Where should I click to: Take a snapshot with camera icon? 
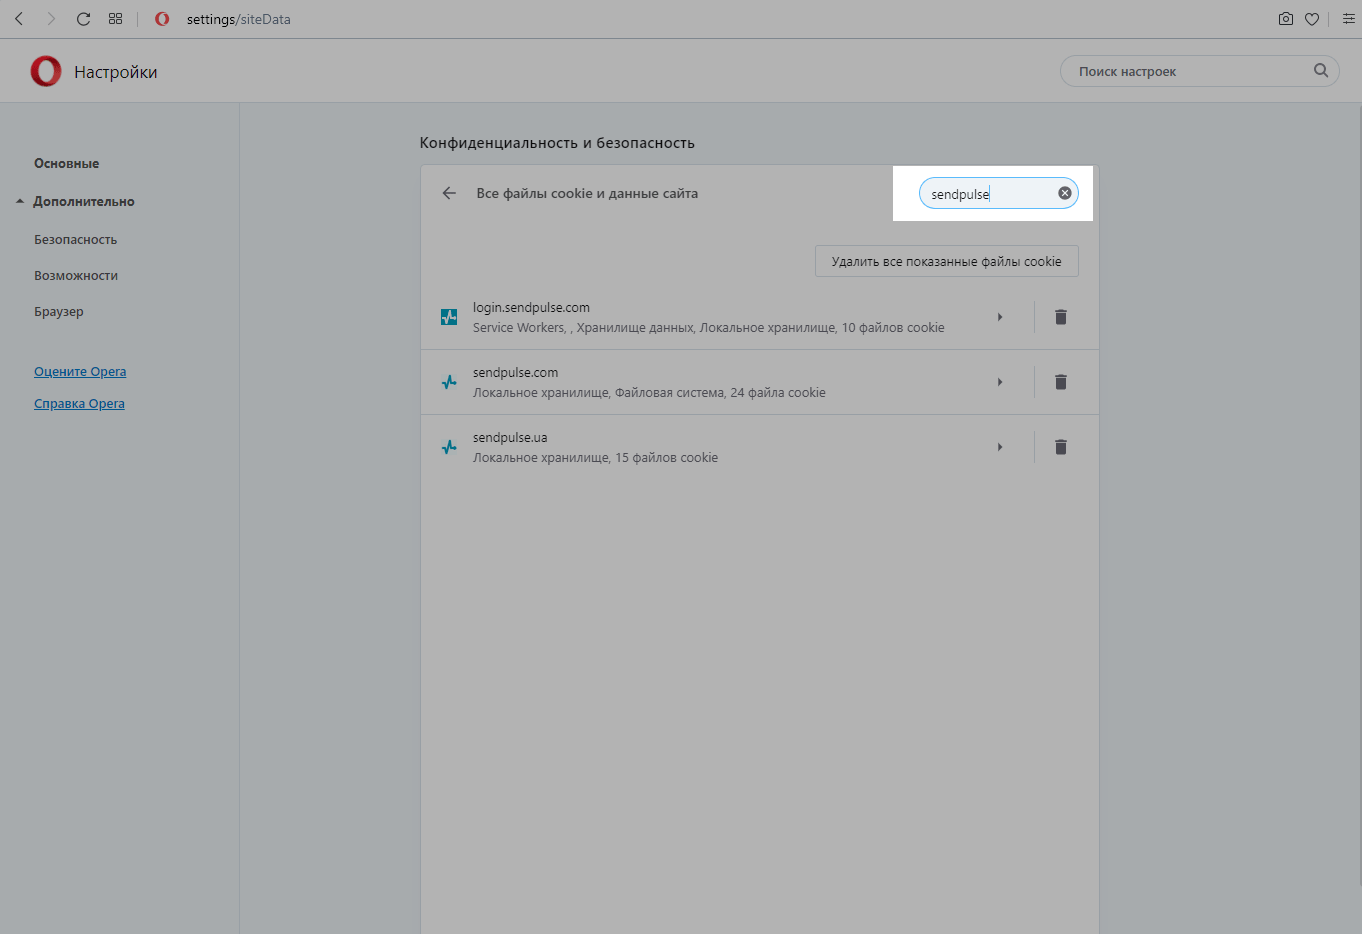(x=1286, y=19)
